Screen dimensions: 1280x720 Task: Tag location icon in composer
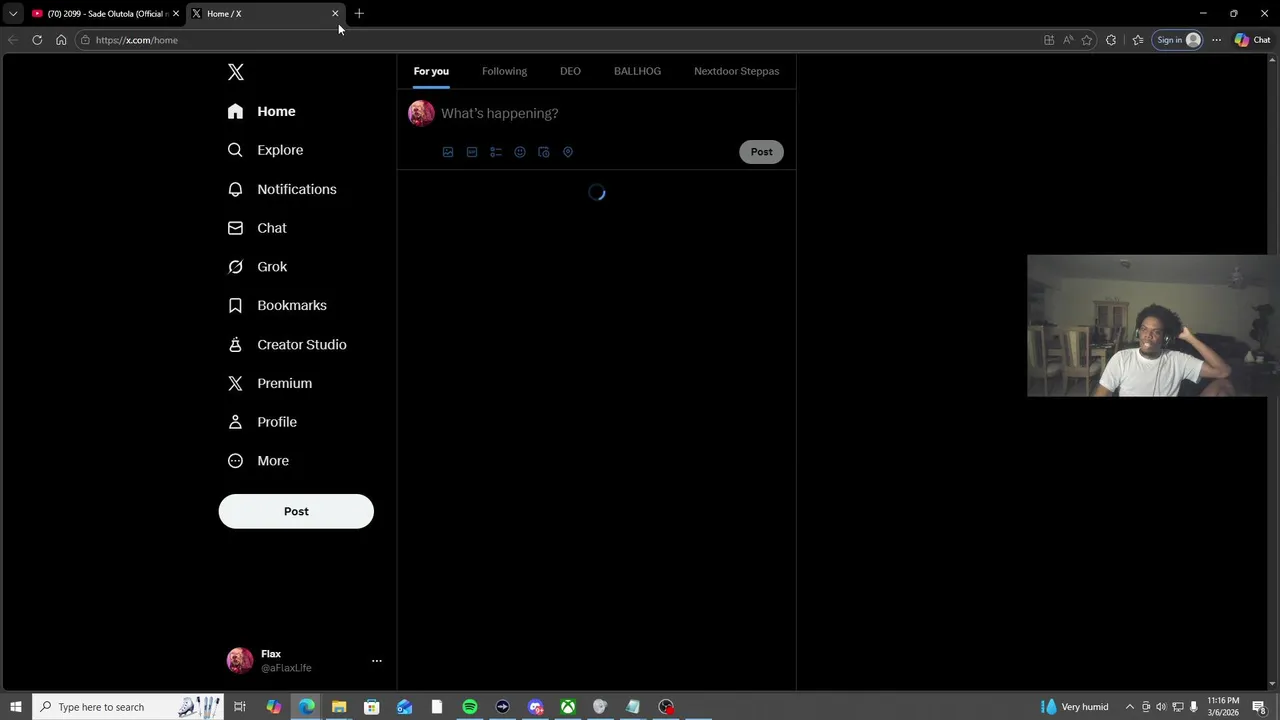click(x=568, y=152)
